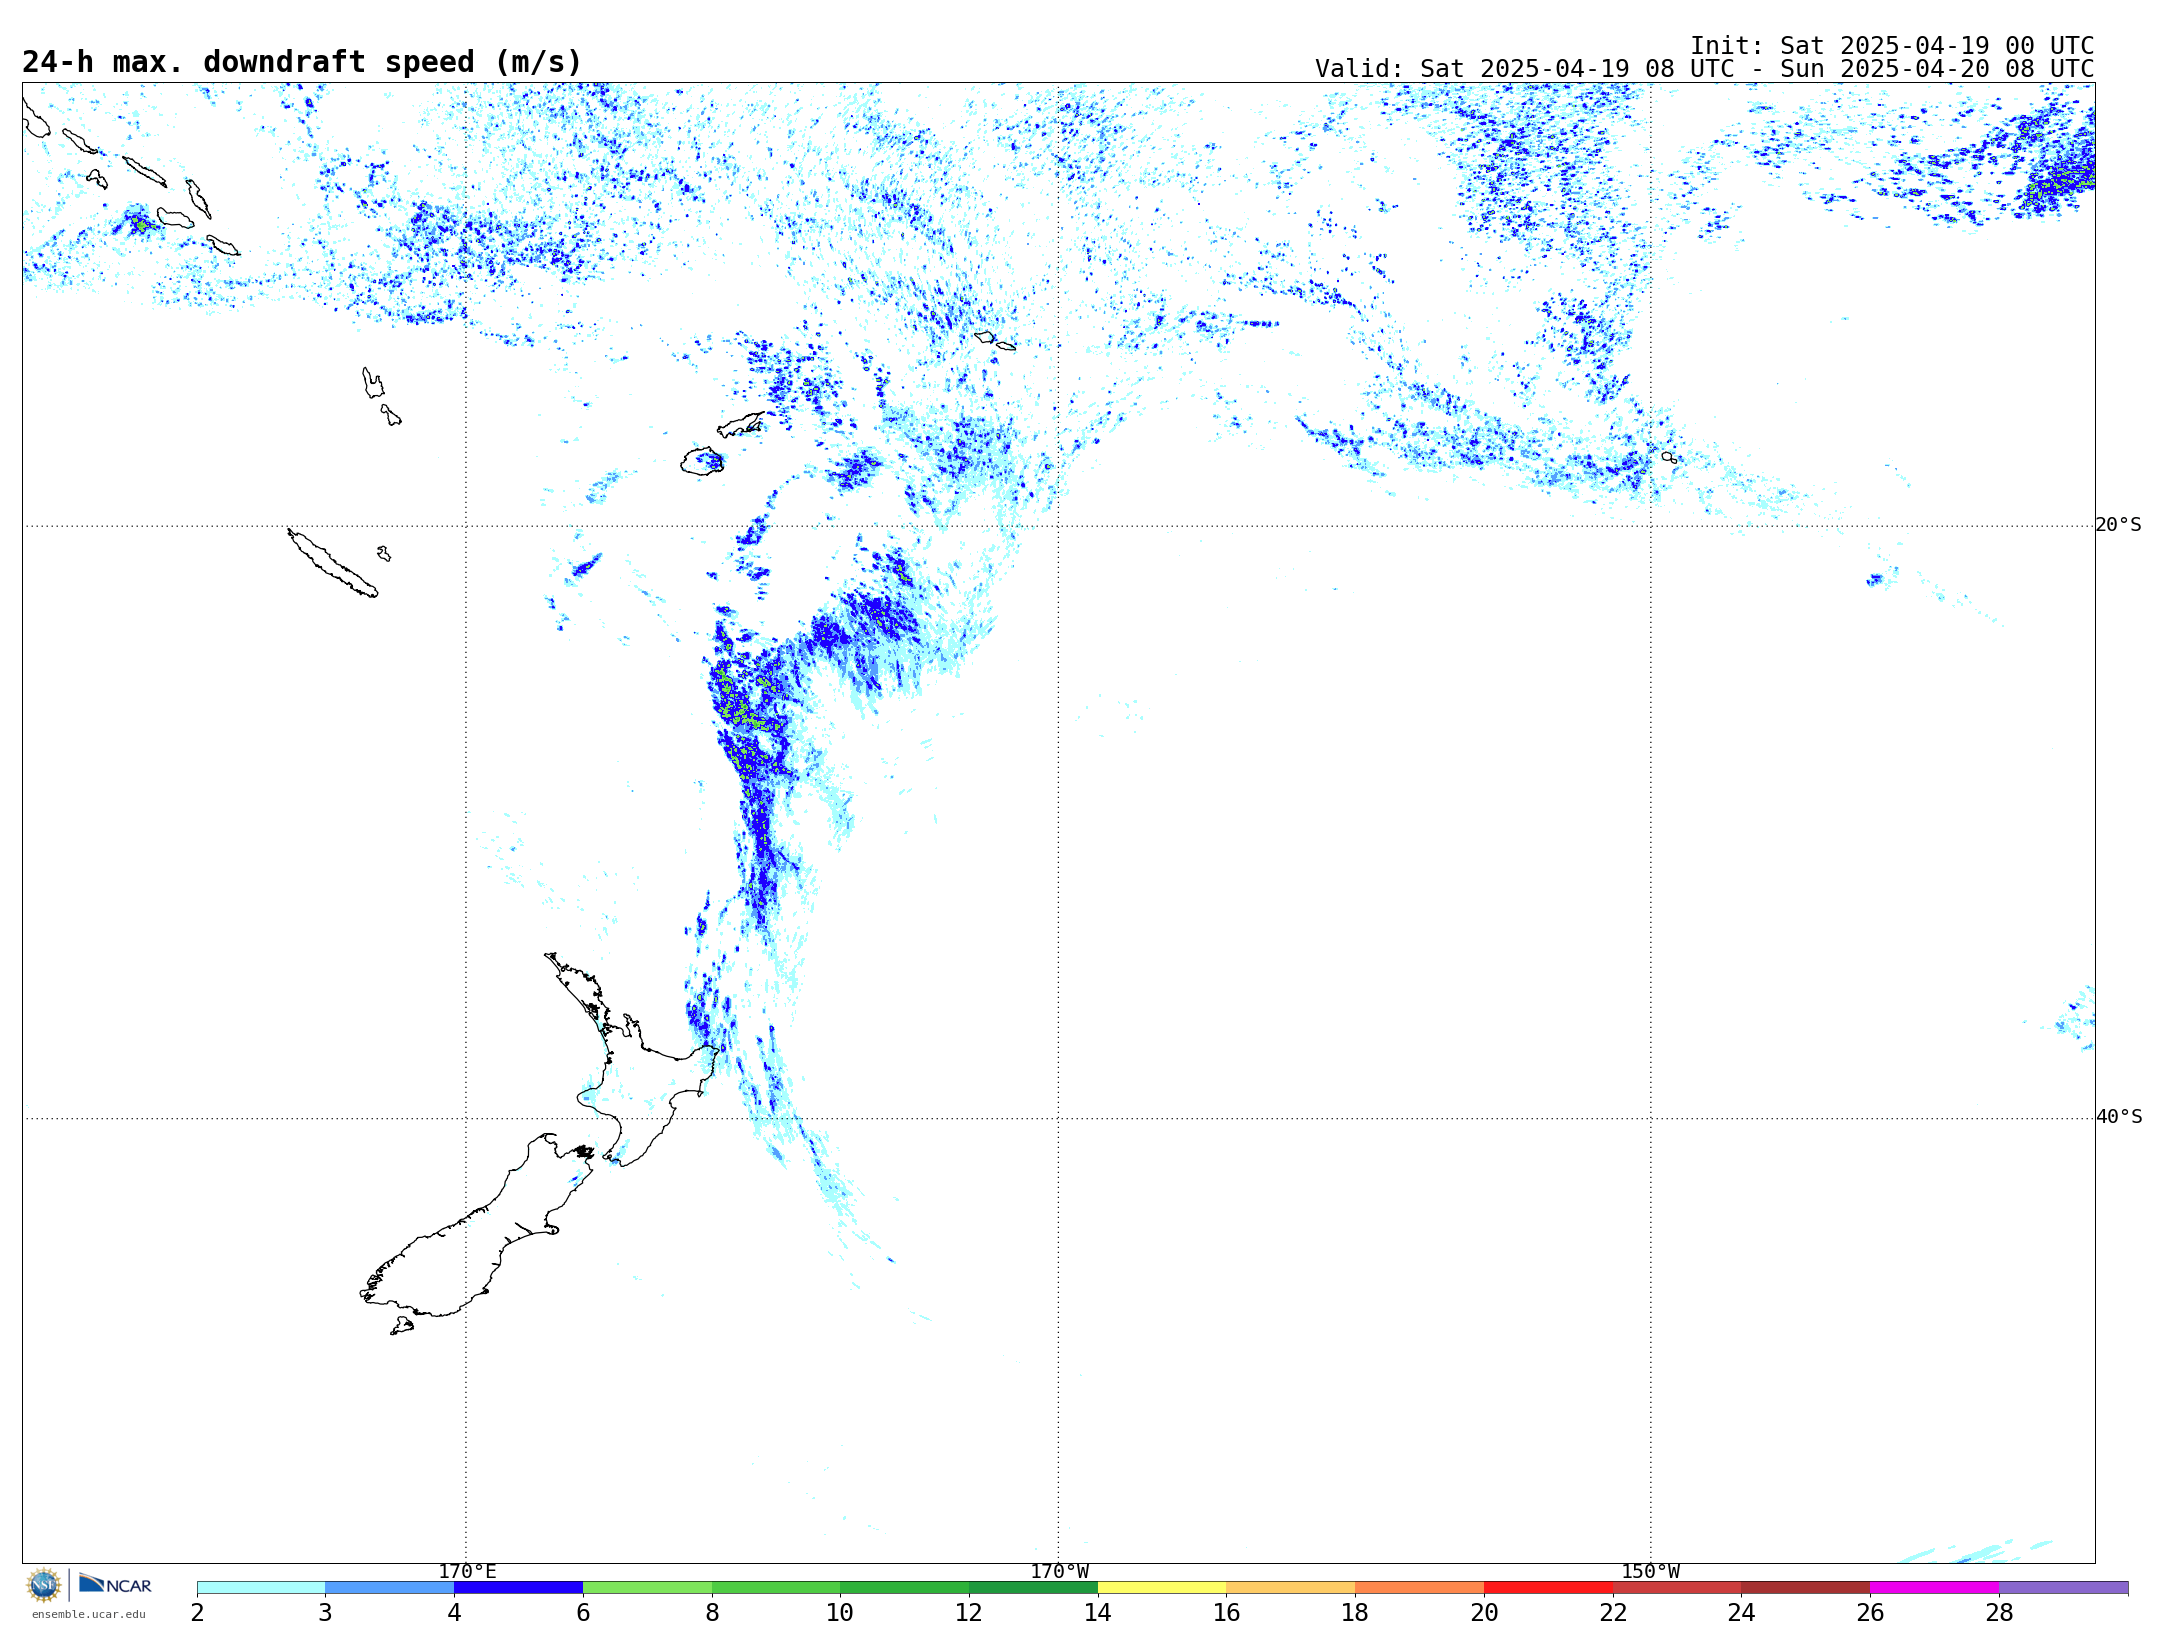Click the colorbar tick label 8
This screenshot has height=1626, width=2160.
point(712,1612)
